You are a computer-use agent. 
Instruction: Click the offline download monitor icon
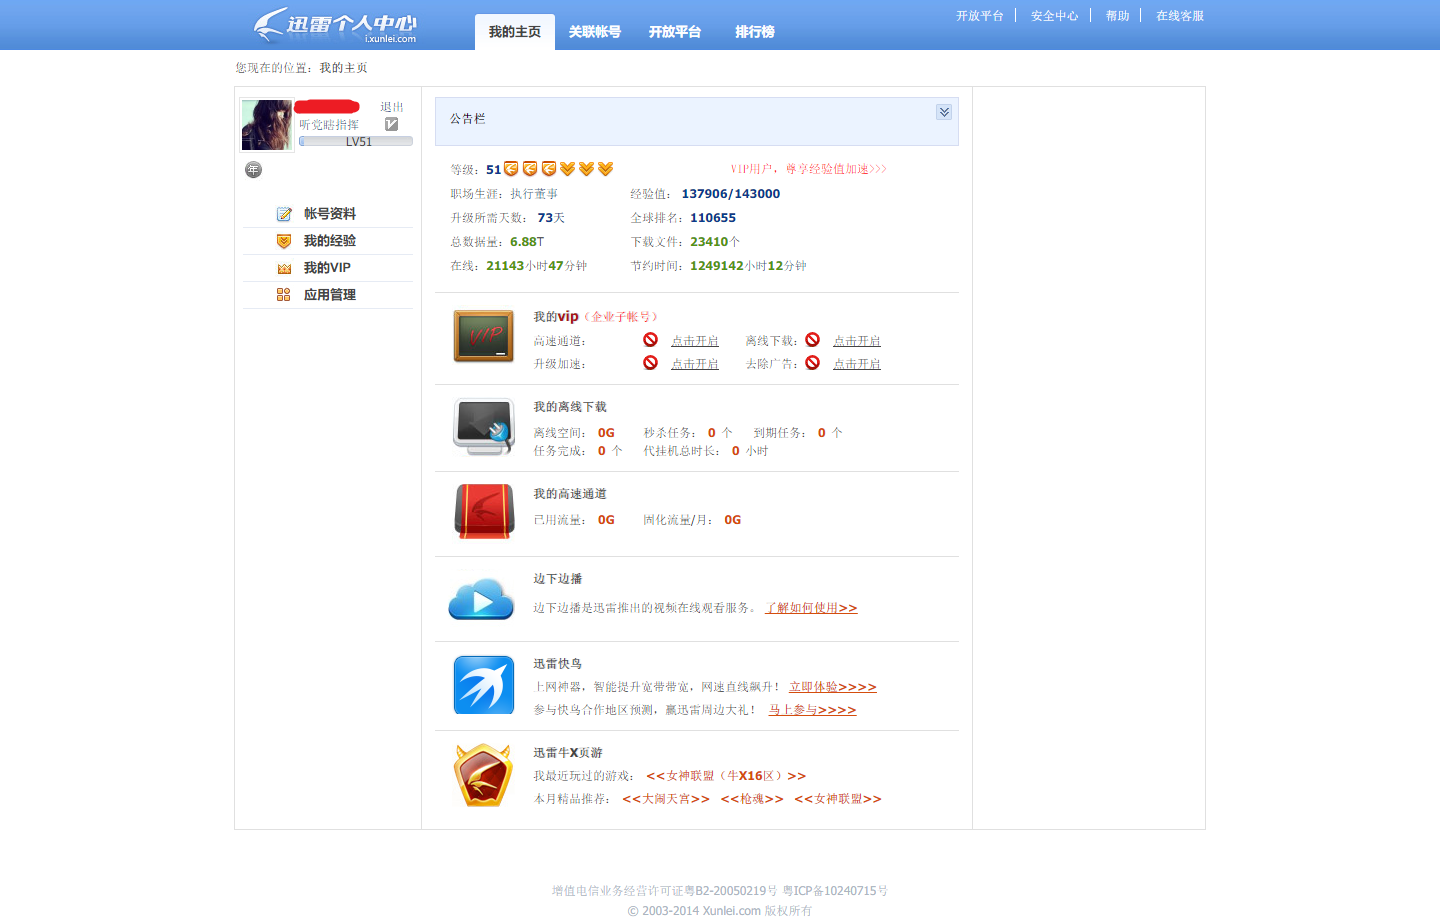tap(484, 427)
